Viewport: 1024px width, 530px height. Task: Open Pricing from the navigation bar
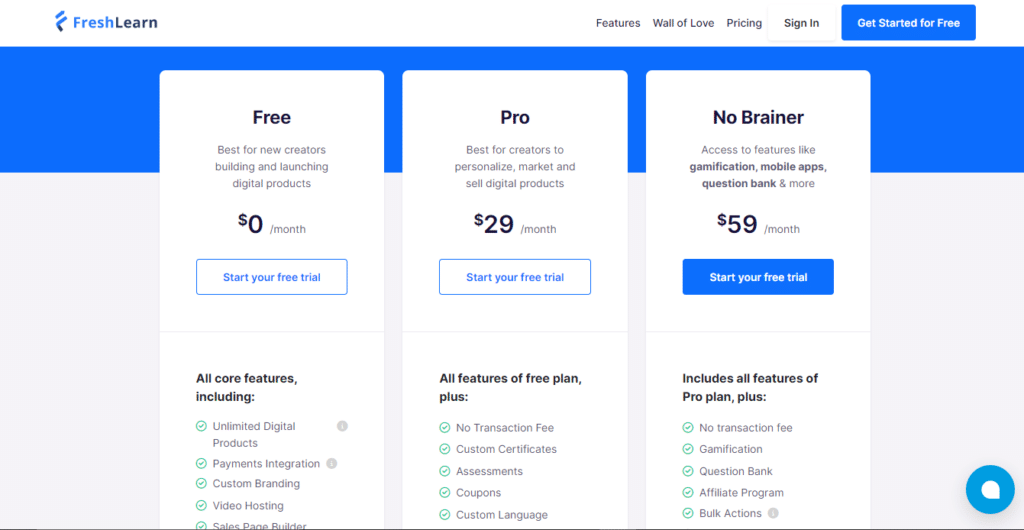click(744, 23)
